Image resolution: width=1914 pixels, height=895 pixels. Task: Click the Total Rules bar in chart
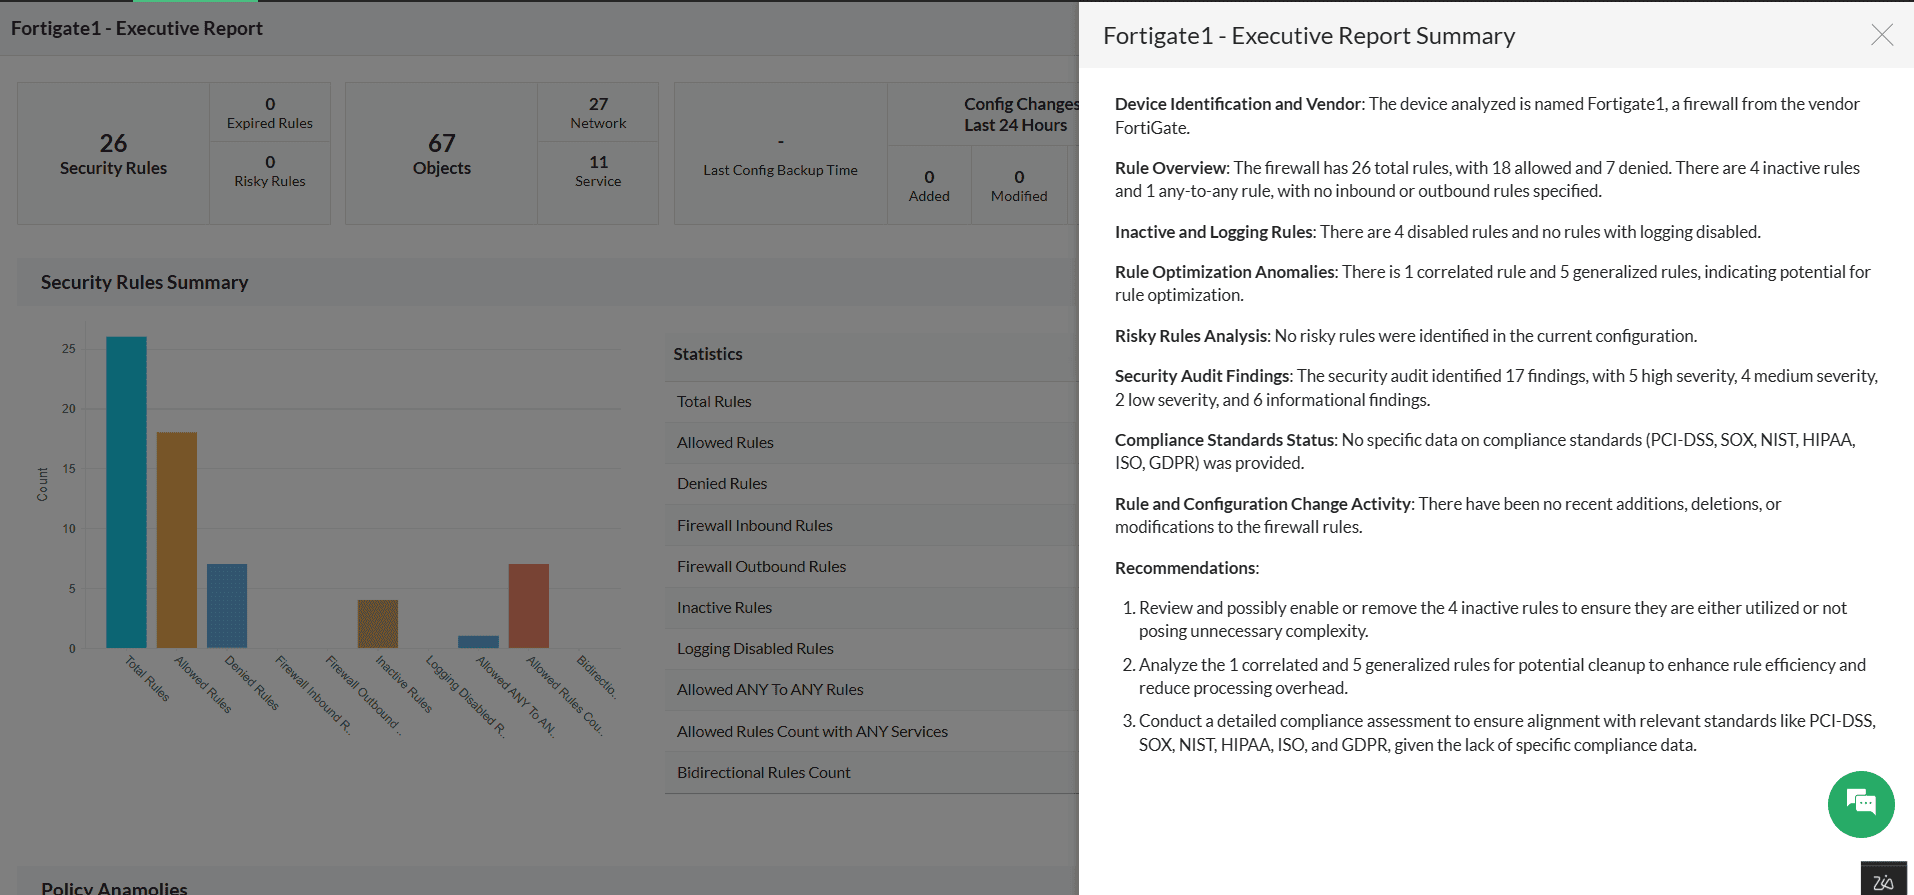point(126,492)
